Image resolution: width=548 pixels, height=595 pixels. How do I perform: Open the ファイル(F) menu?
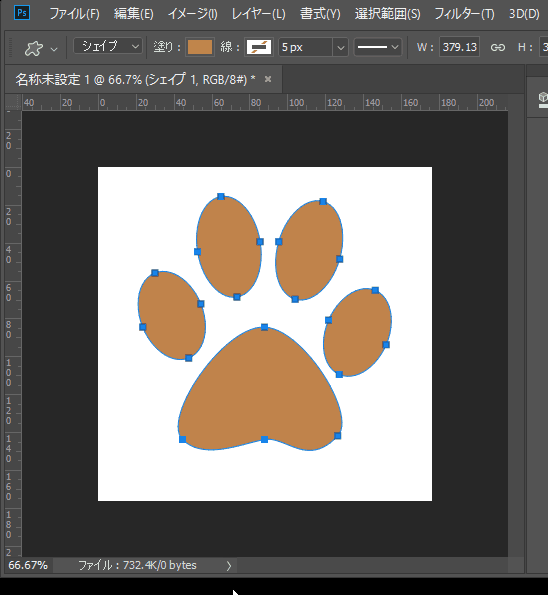point(74,14)
